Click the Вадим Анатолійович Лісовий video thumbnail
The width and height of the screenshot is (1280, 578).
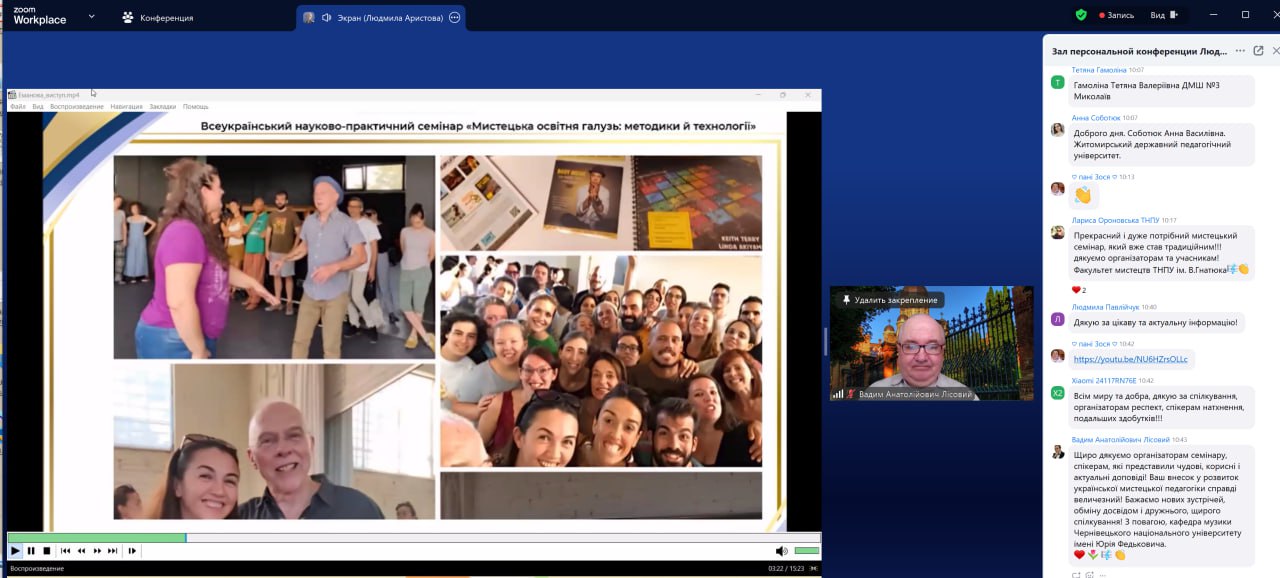click(932, 343)
